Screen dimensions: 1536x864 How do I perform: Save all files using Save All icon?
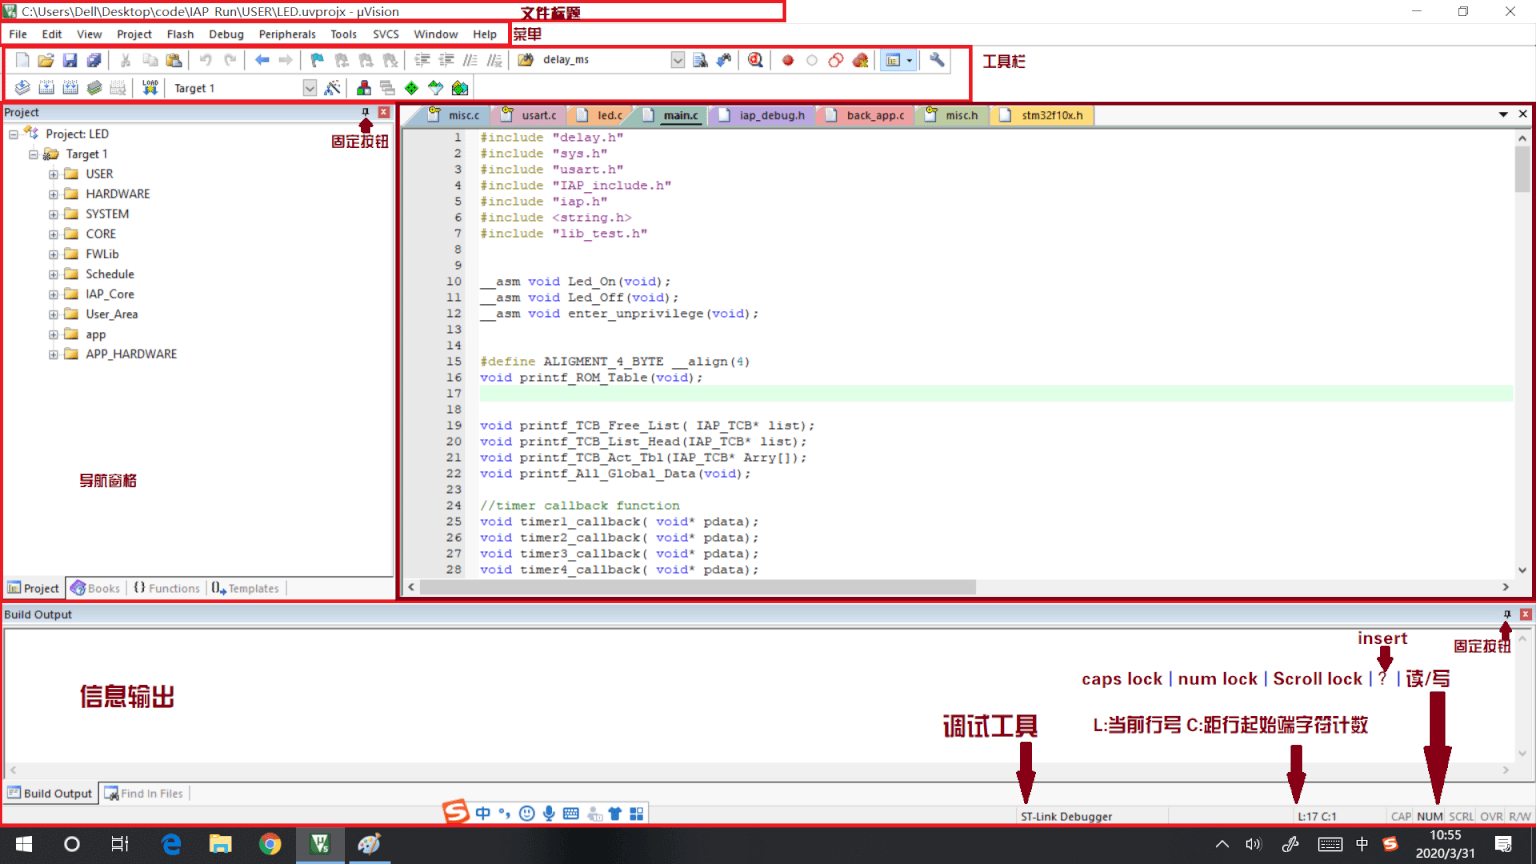(x=94, y=60)
